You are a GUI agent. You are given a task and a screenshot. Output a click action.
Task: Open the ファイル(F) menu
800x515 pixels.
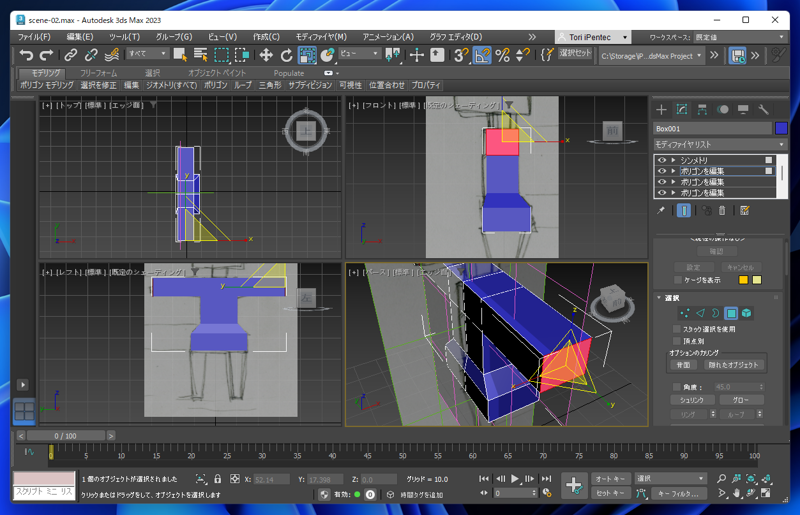[x=34, y=37]
